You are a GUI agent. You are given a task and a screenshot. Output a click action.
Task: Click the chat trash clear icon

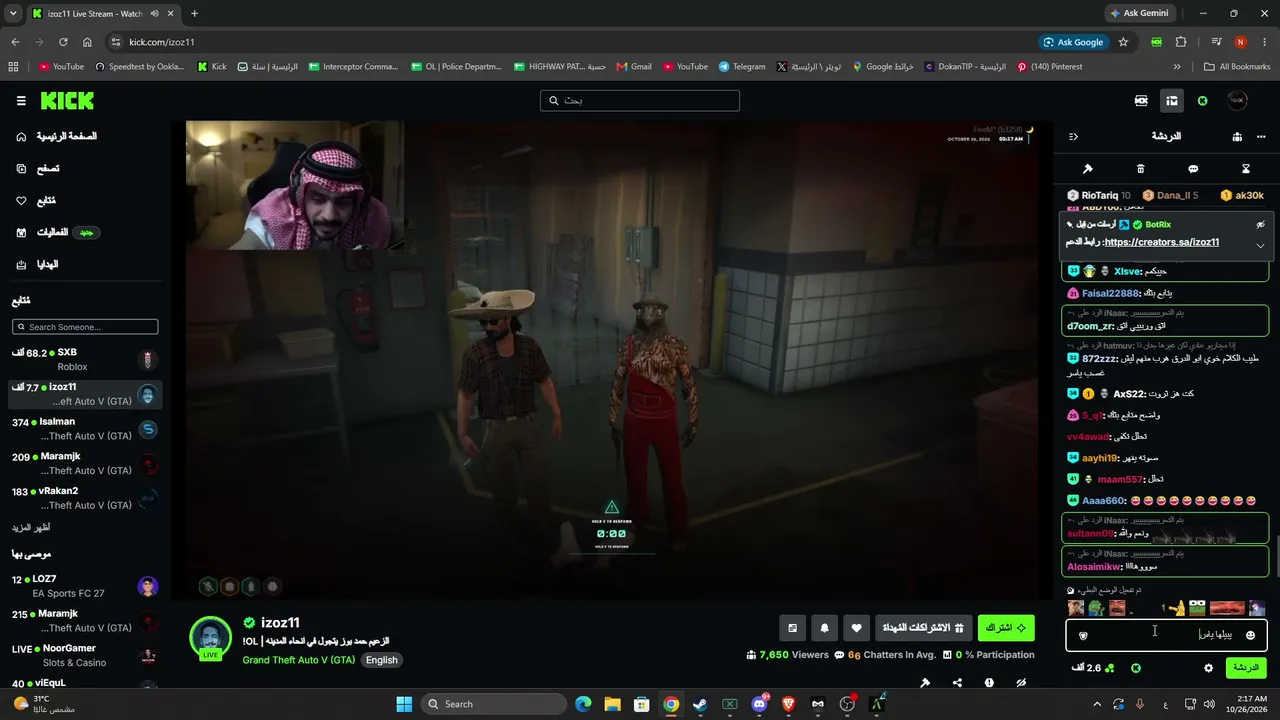(x=1140, y=169)
